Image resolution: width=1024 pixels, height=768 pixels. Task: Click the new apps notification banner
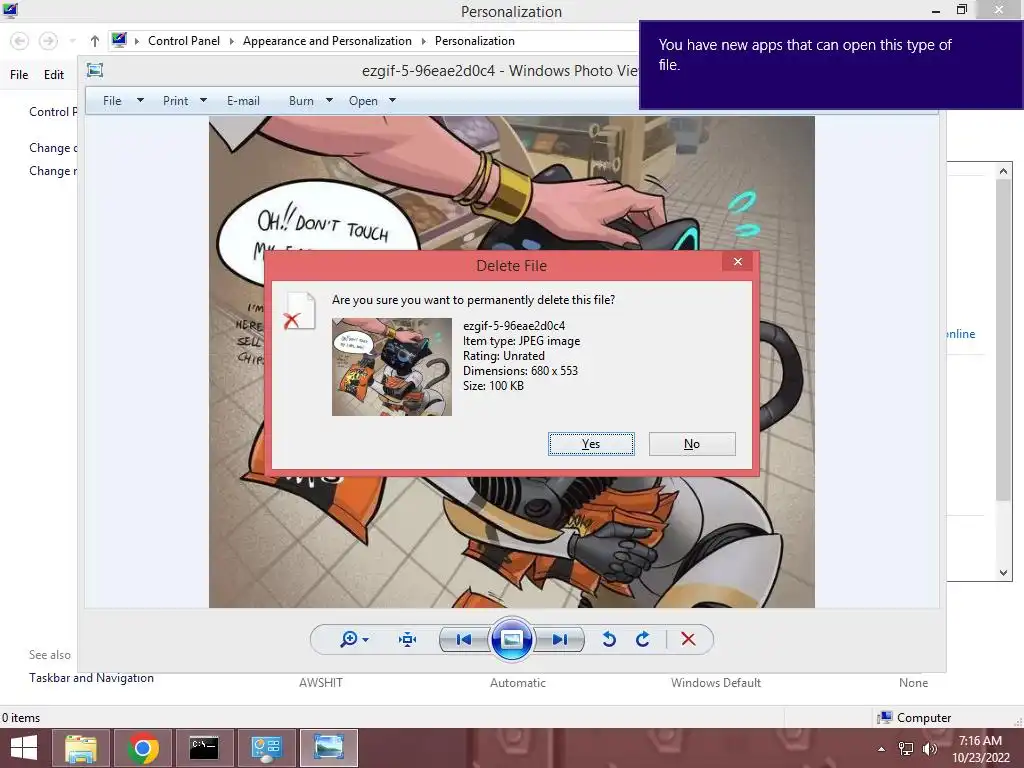tap(831, 65)
